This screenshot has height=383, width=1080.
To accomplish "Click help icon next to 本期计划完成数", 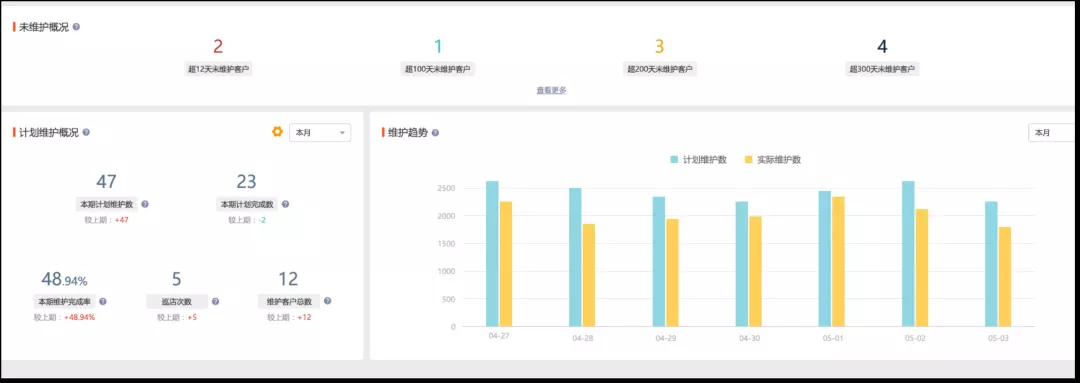I will pyautogui.click(x=285, y=205).
